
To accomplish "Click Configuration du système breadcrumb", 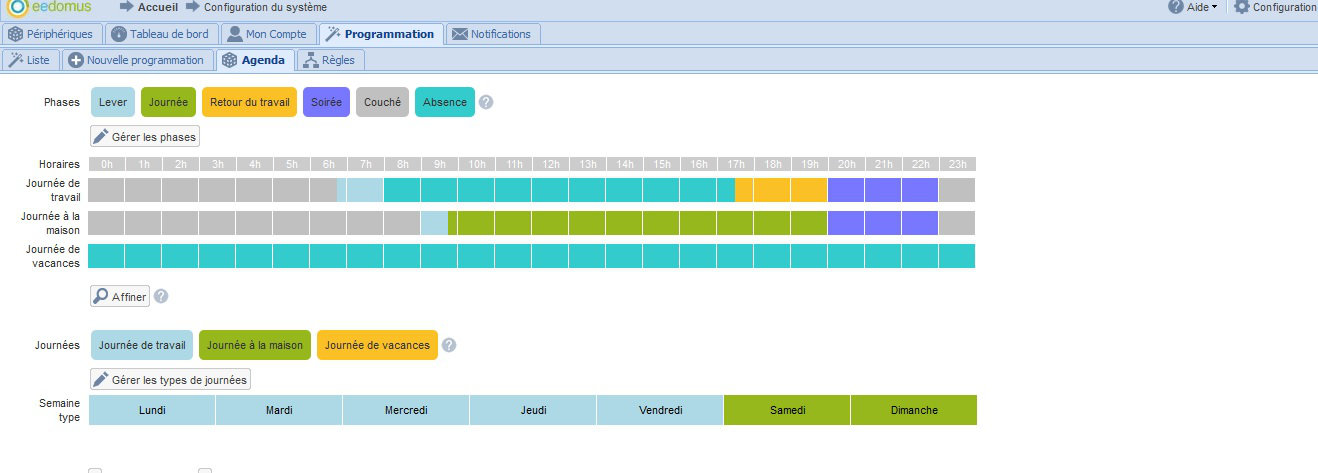I will tap(265, 7).
